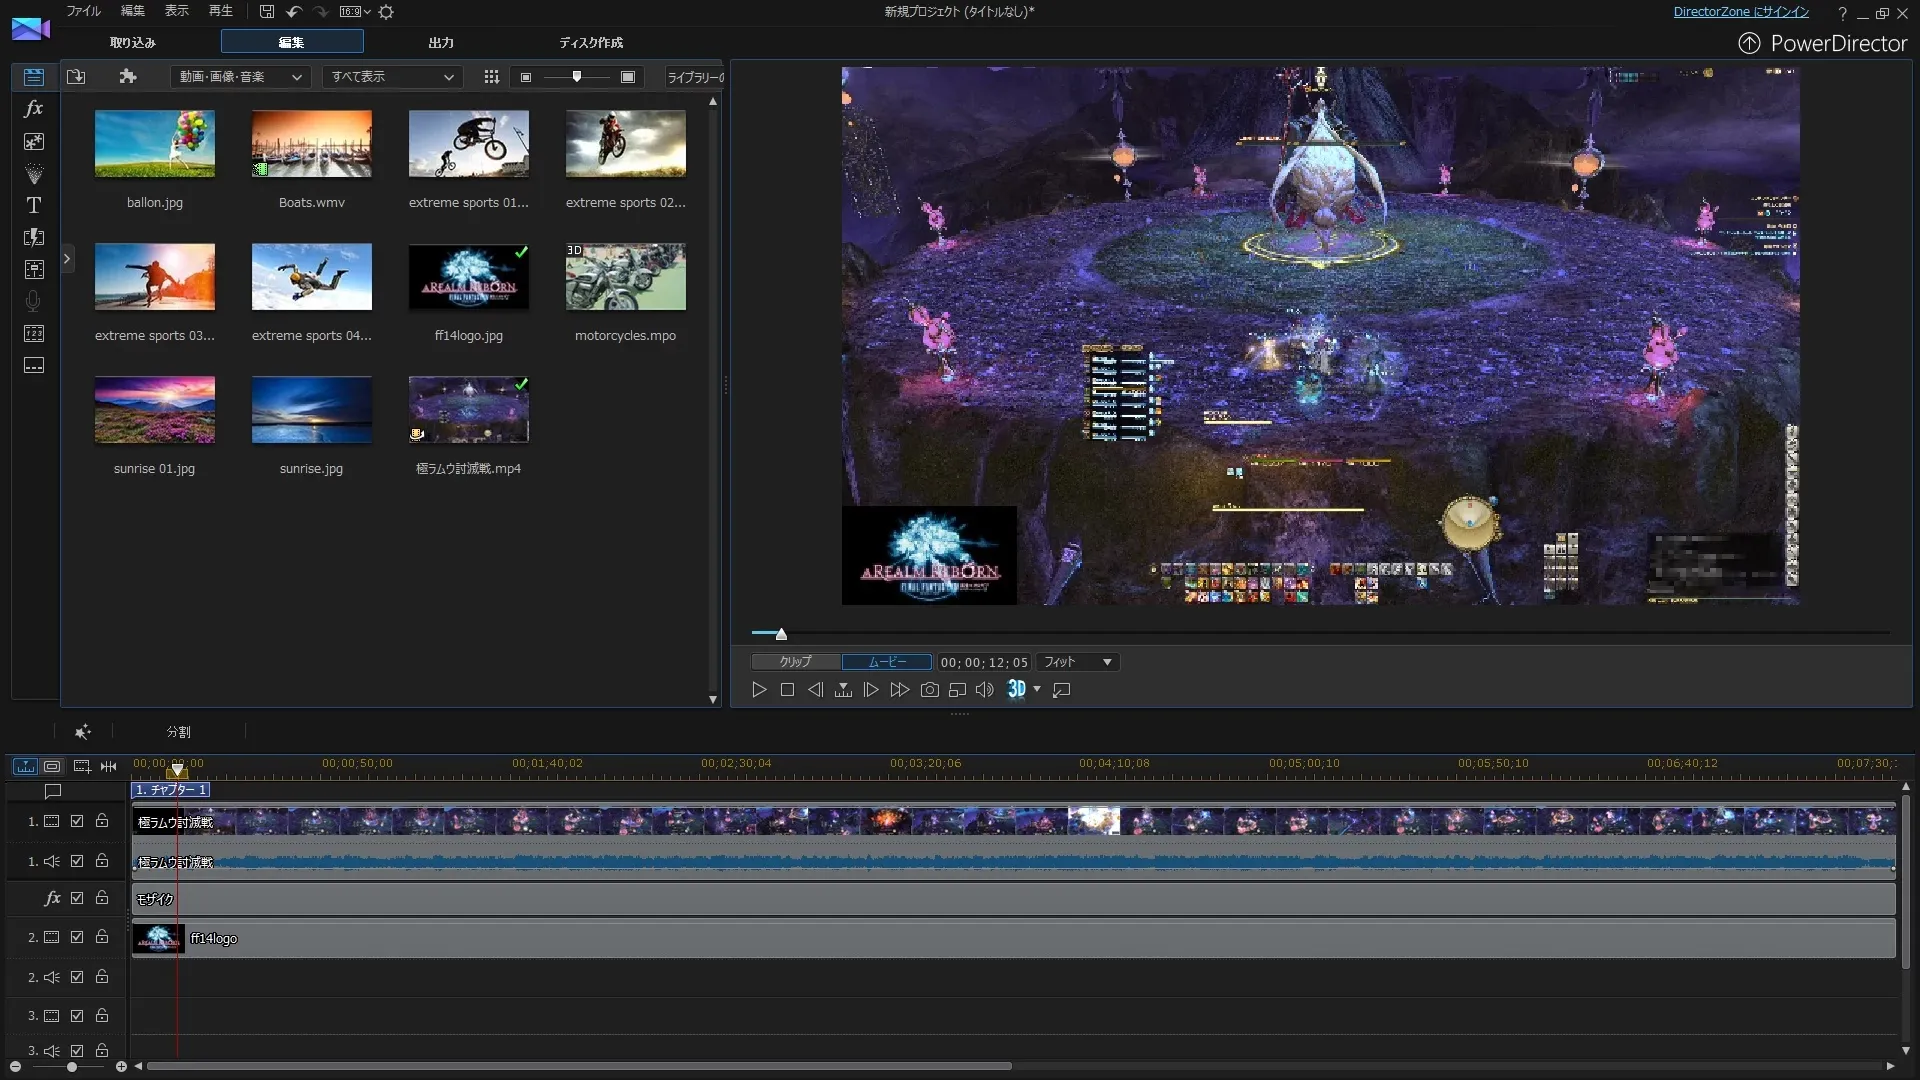Image resolution: width=1920 pixels, height=1080 pixels.
Task: Open the 表示 menu
Action: pyautogui.click(x=176, y=11)
